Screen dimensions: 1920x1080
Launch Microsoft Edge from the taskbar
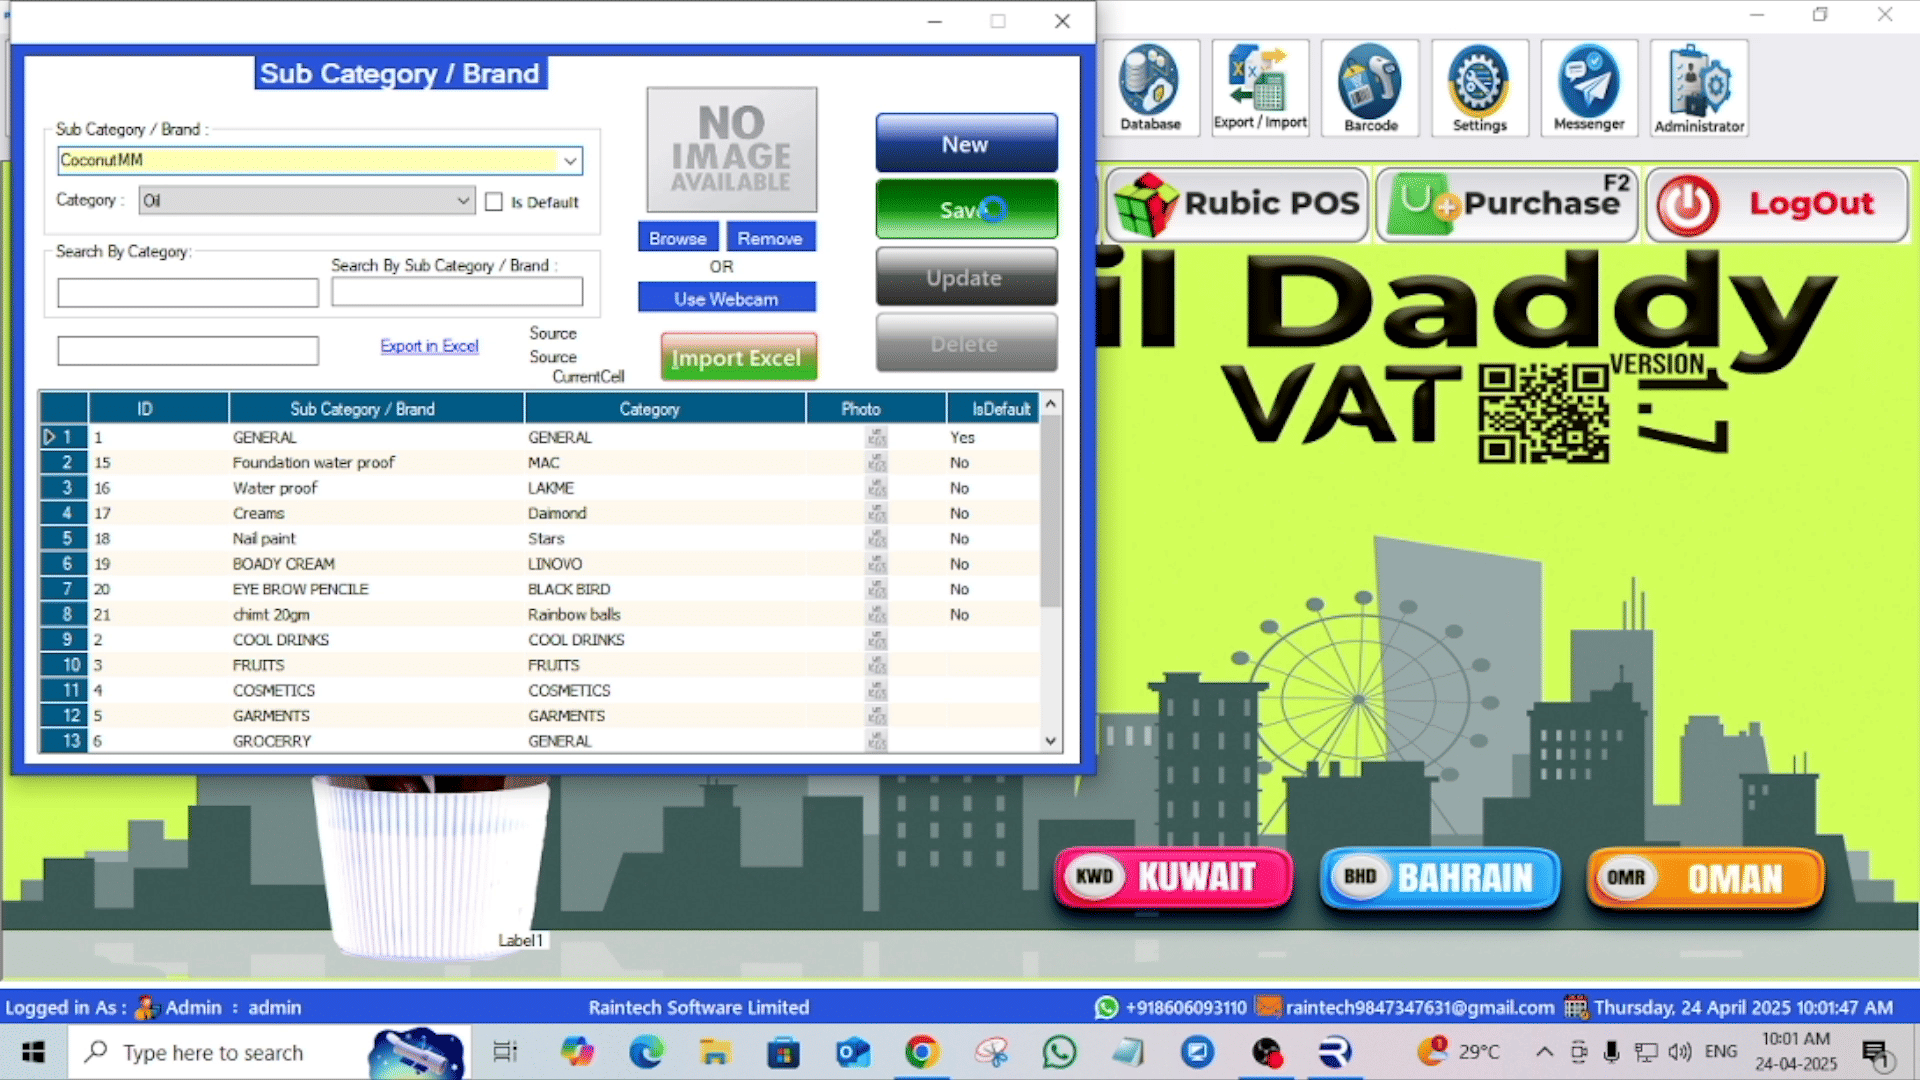coord(646,1052)
